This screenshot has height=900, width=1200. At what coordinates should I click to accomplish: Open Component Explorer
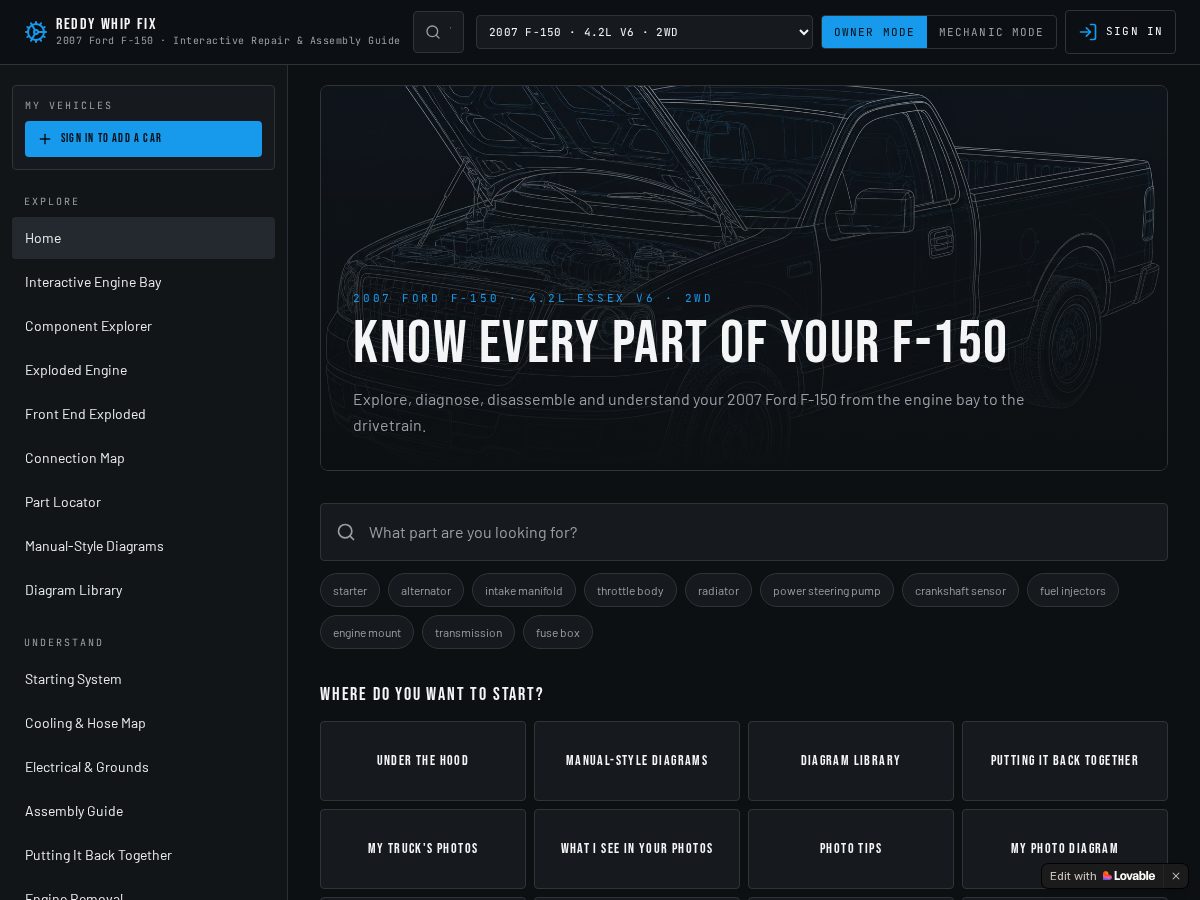(143, 326)
